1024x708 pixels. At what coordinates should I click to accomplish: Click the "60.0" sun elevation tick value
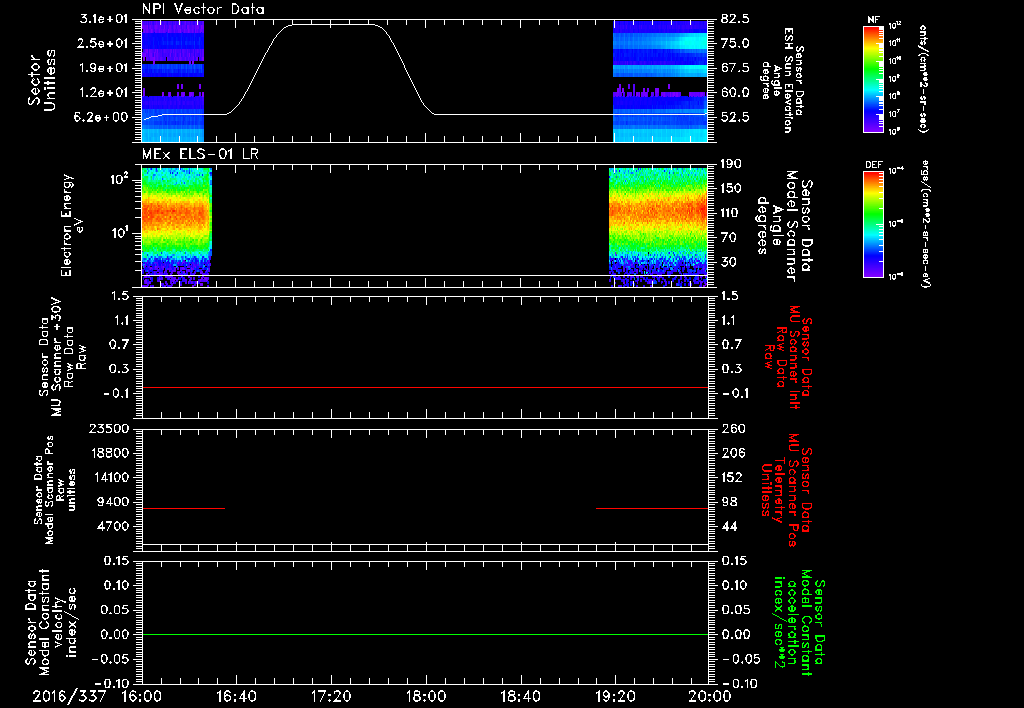[x=735, y=93]
